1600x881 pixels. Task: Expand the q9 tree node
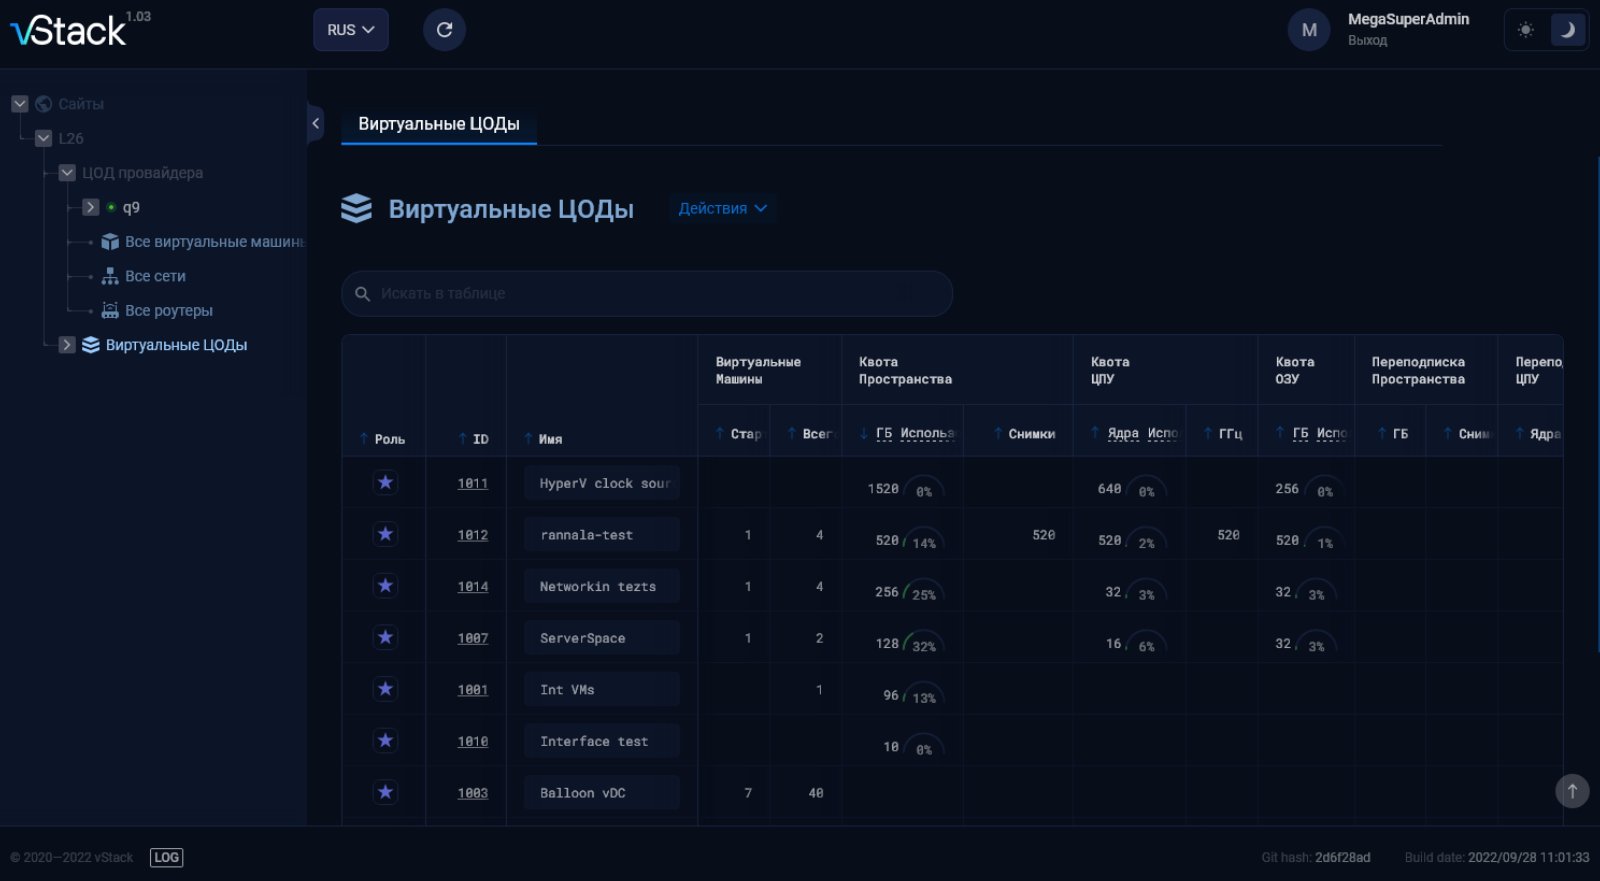[x=90, y=207]
